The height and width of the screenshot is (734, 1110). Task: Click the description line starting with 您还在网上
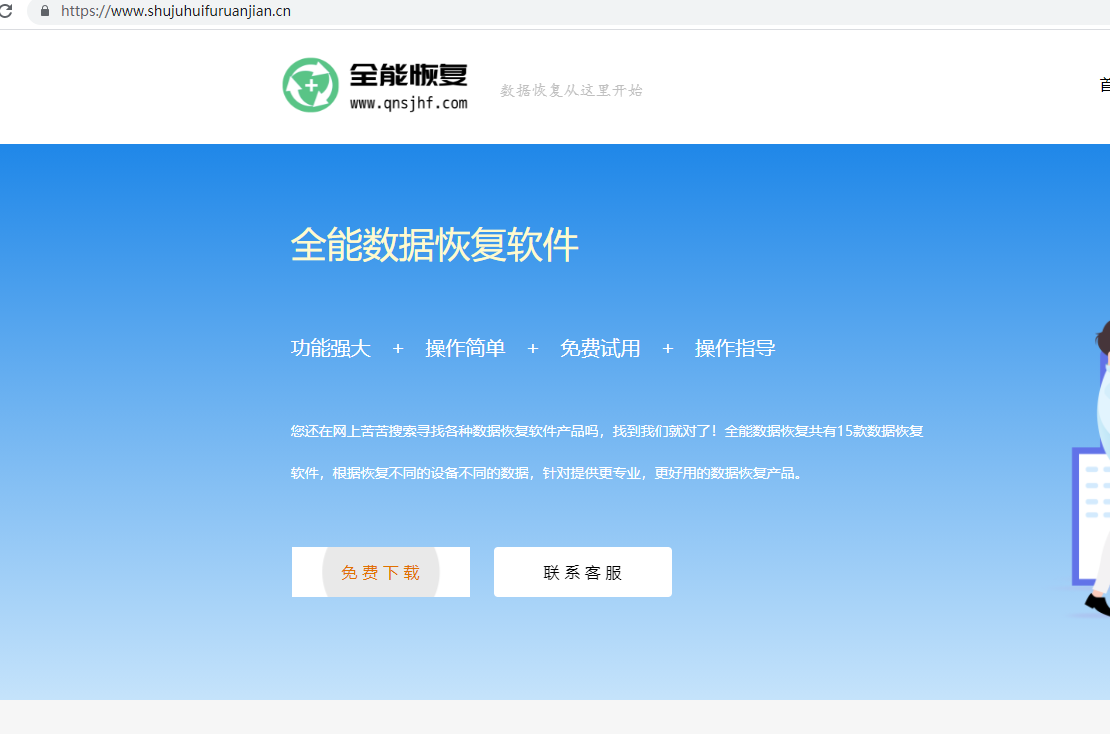coord(606,431)
